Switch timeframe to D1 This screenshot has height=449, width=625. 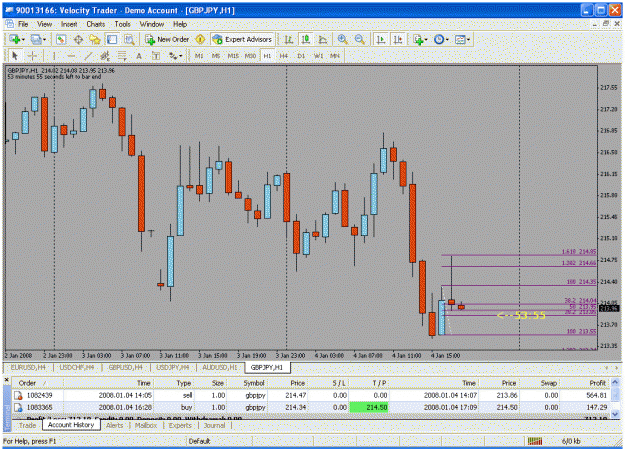coord(301,56)
